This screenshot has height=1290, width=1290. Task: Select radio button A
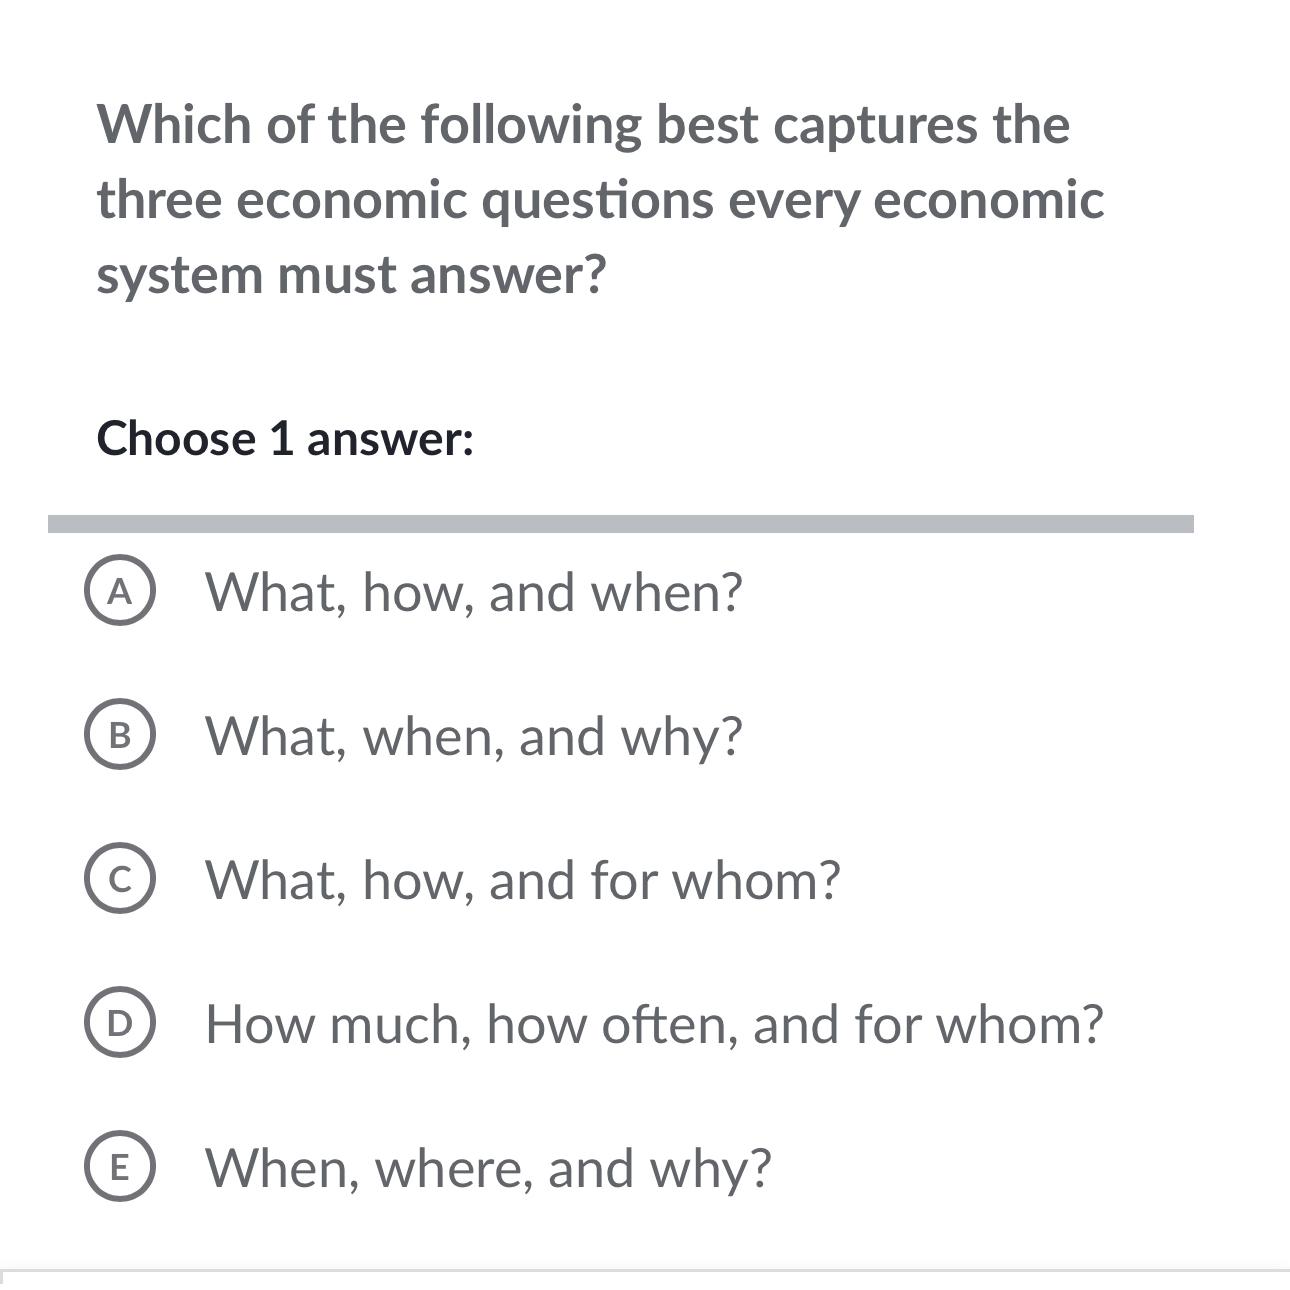(119, 593)
